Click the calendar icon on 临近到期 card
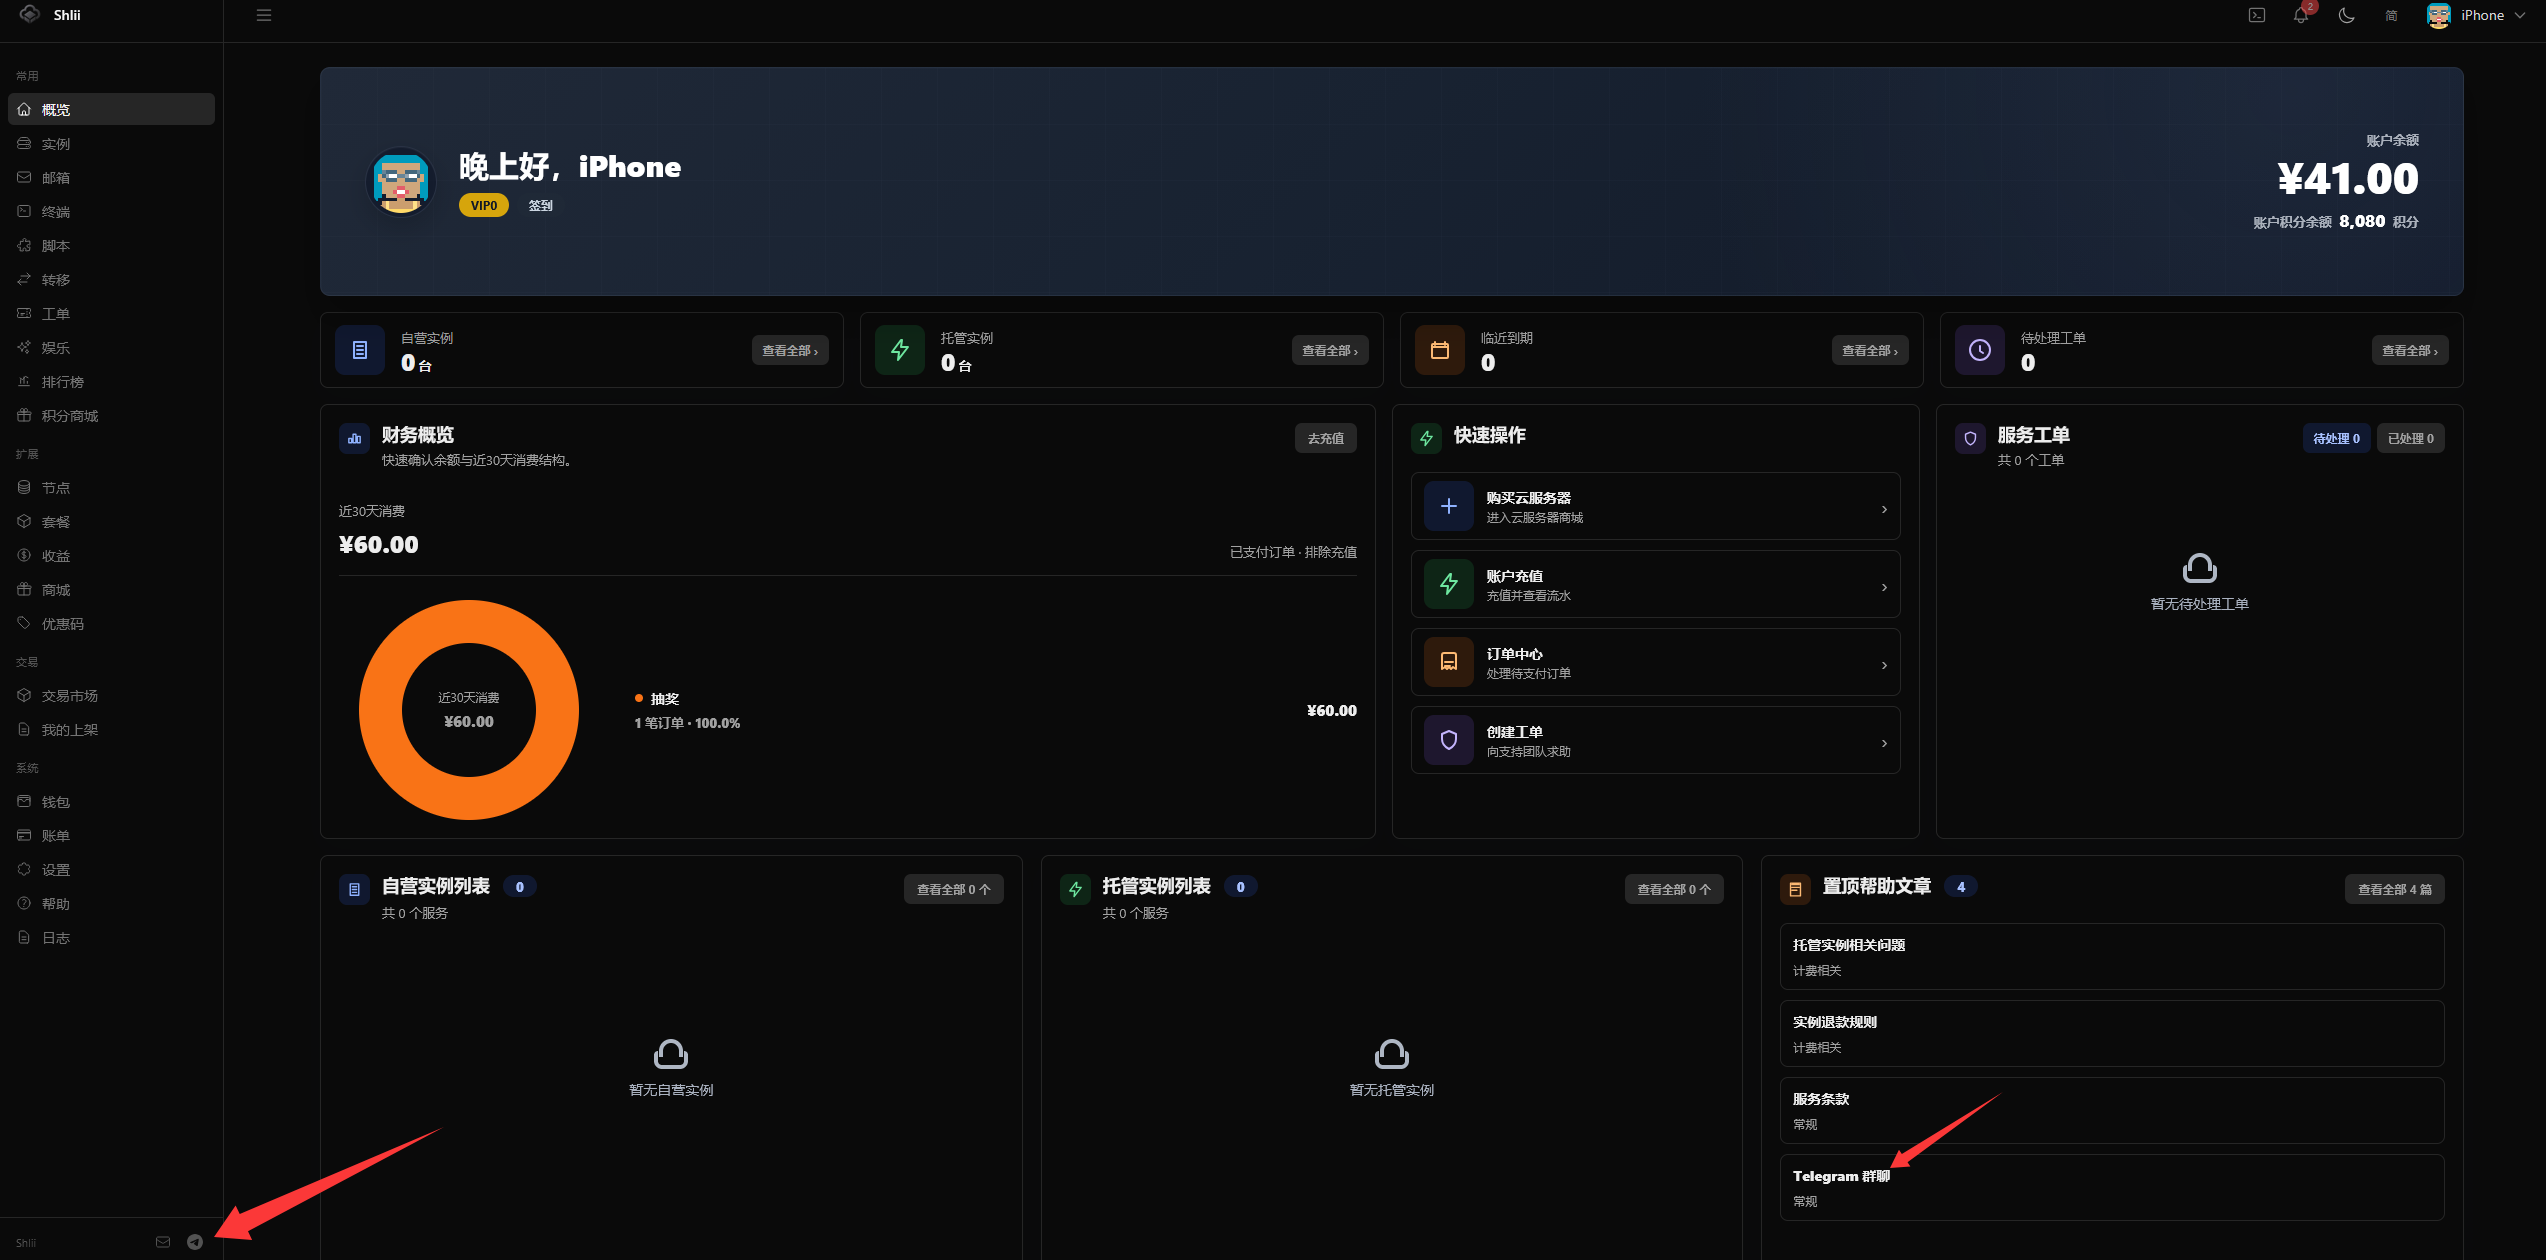Viewport: 2546px width, 1260px height. (x=1440, y=350)
